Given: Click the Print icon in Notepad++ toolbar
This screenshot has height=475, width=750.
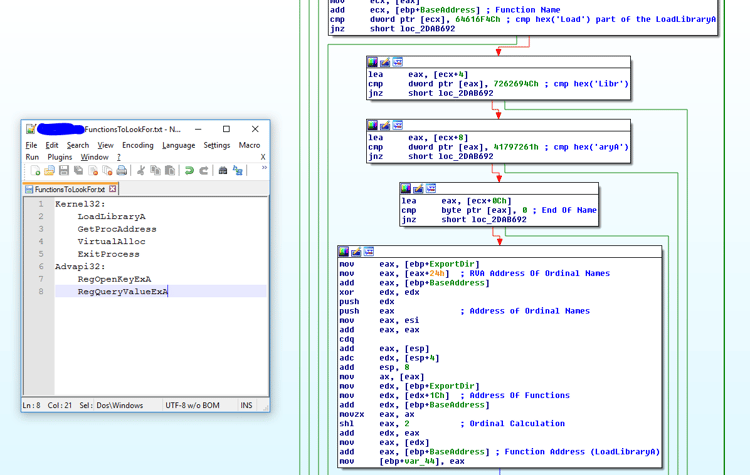Looking at the screenshot, I should coord(121,171).
